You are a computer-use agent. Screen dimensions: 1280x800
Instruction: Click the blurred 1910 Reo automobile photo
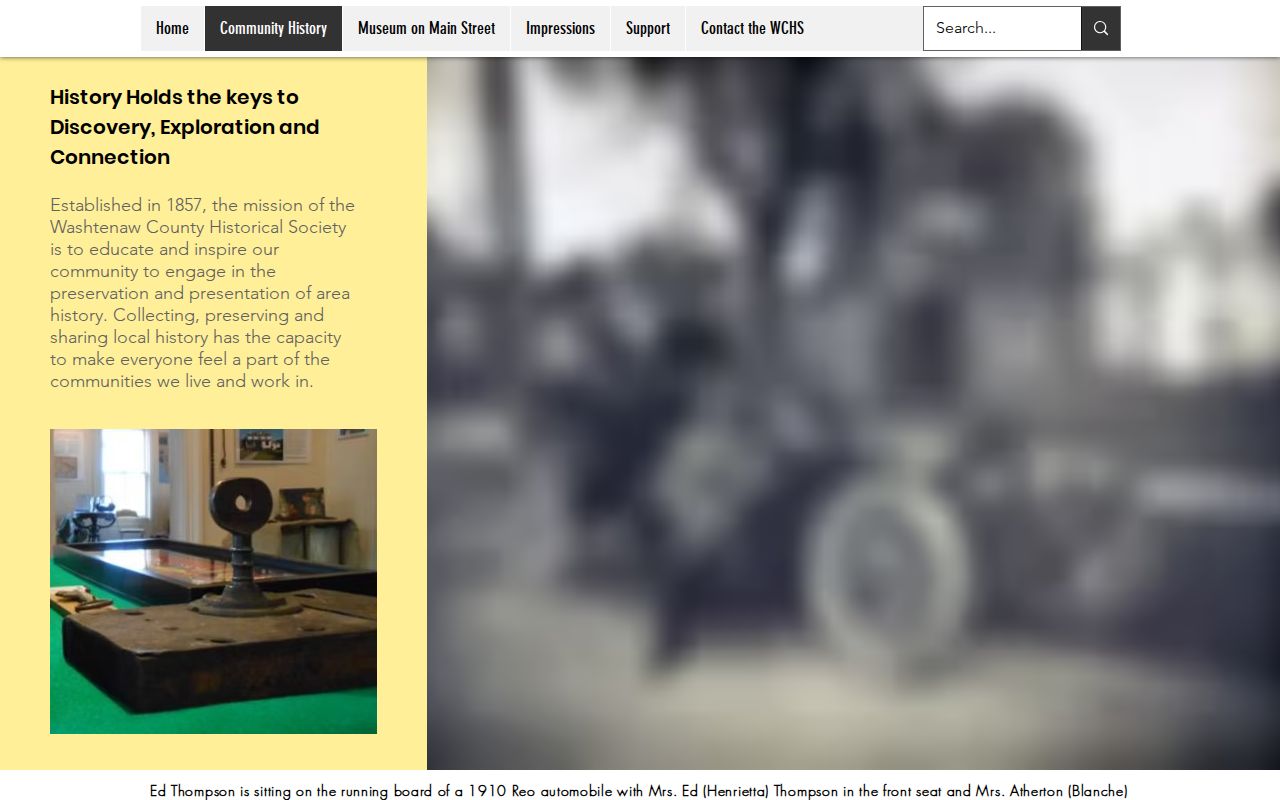tap(853, 413)
